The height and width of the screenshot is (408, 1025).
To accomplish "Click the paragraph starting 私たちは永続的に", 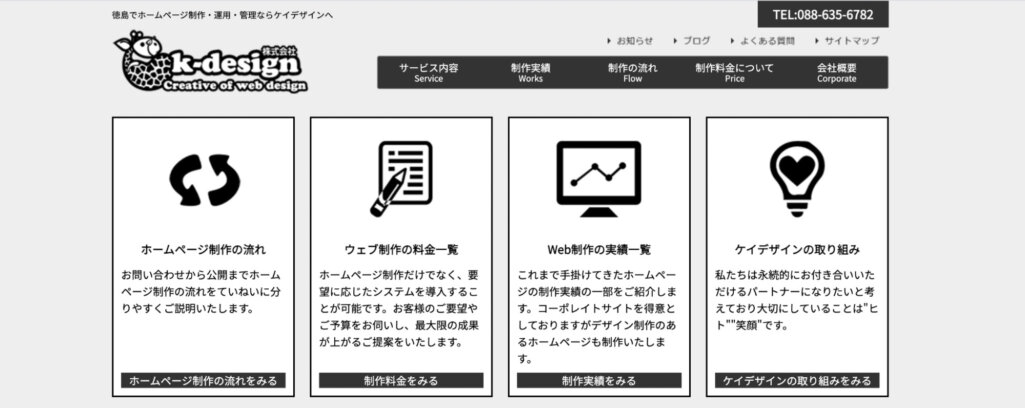I will point(796,300).
